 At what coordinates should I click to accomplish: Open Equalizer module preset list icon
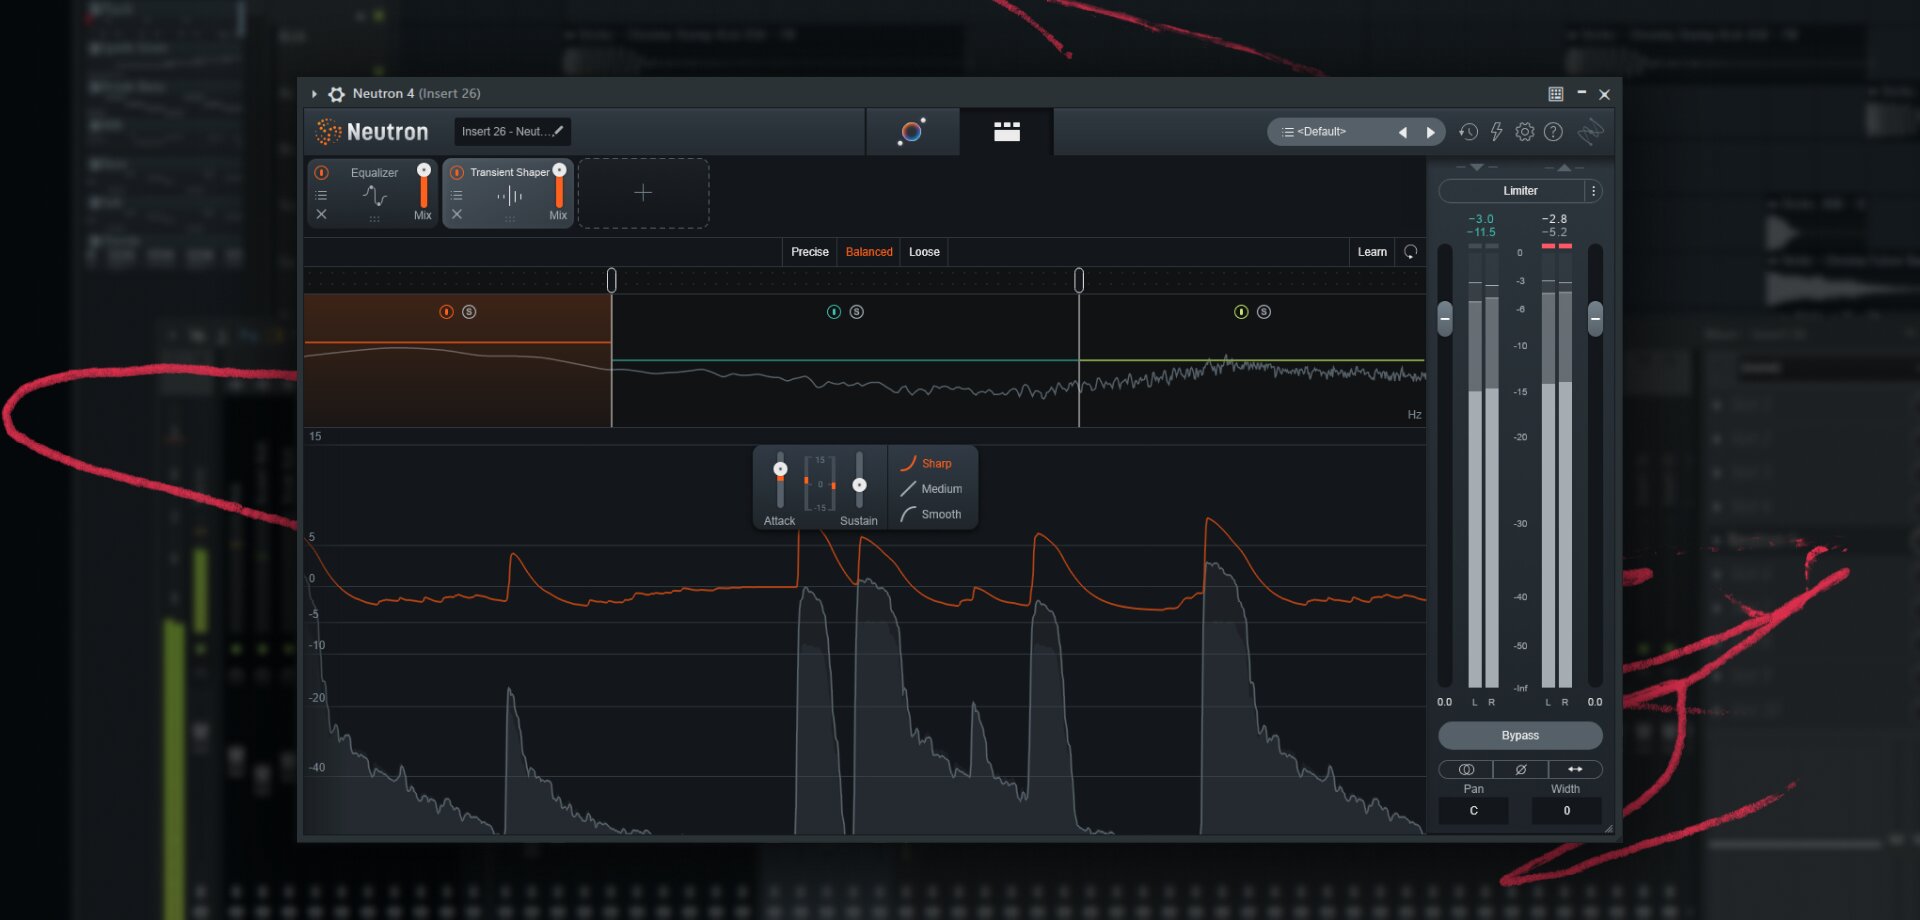(321, 195)
